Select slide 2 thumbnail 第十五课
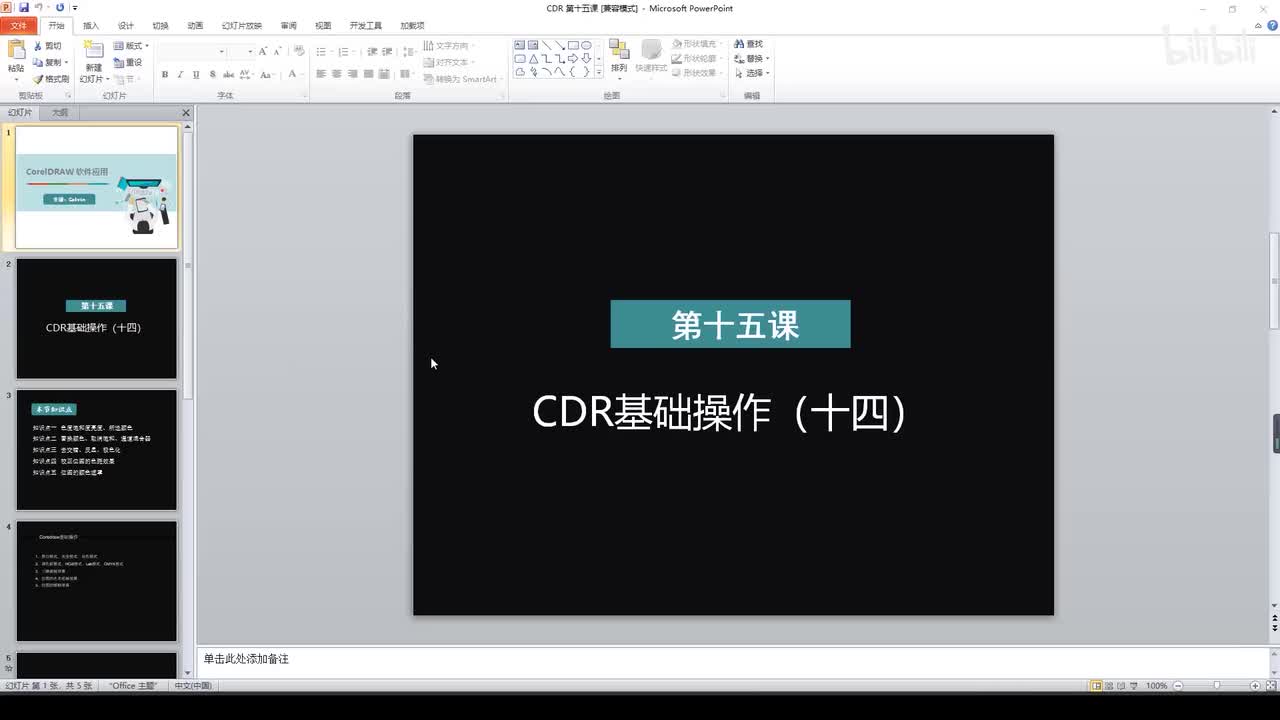The width and height of the screenshot is (1280, 720). click(x=96, y=319)
